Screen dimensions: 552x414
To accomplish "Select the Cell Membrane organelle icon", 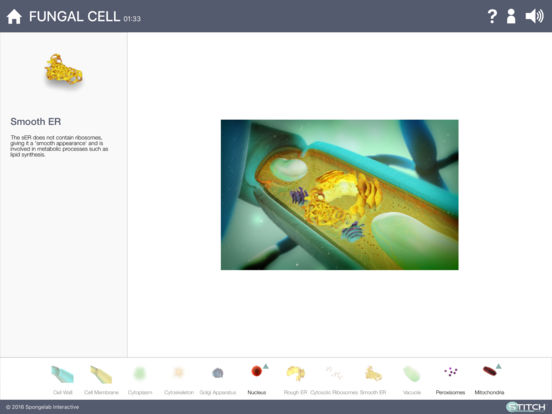I will pos(101,375).
